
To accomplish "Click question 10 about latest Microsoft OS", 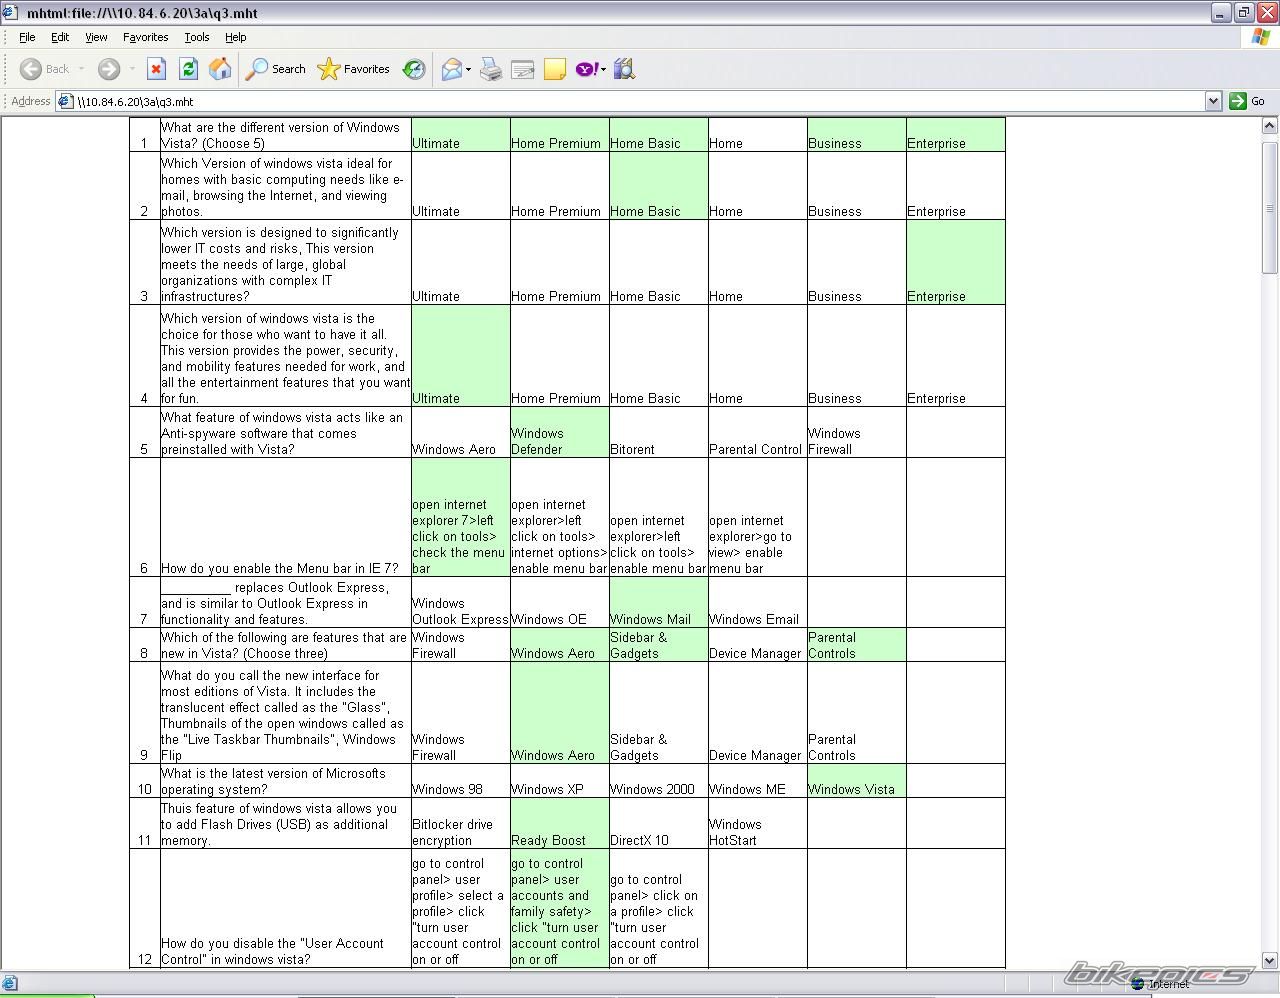I will (273, 781).
